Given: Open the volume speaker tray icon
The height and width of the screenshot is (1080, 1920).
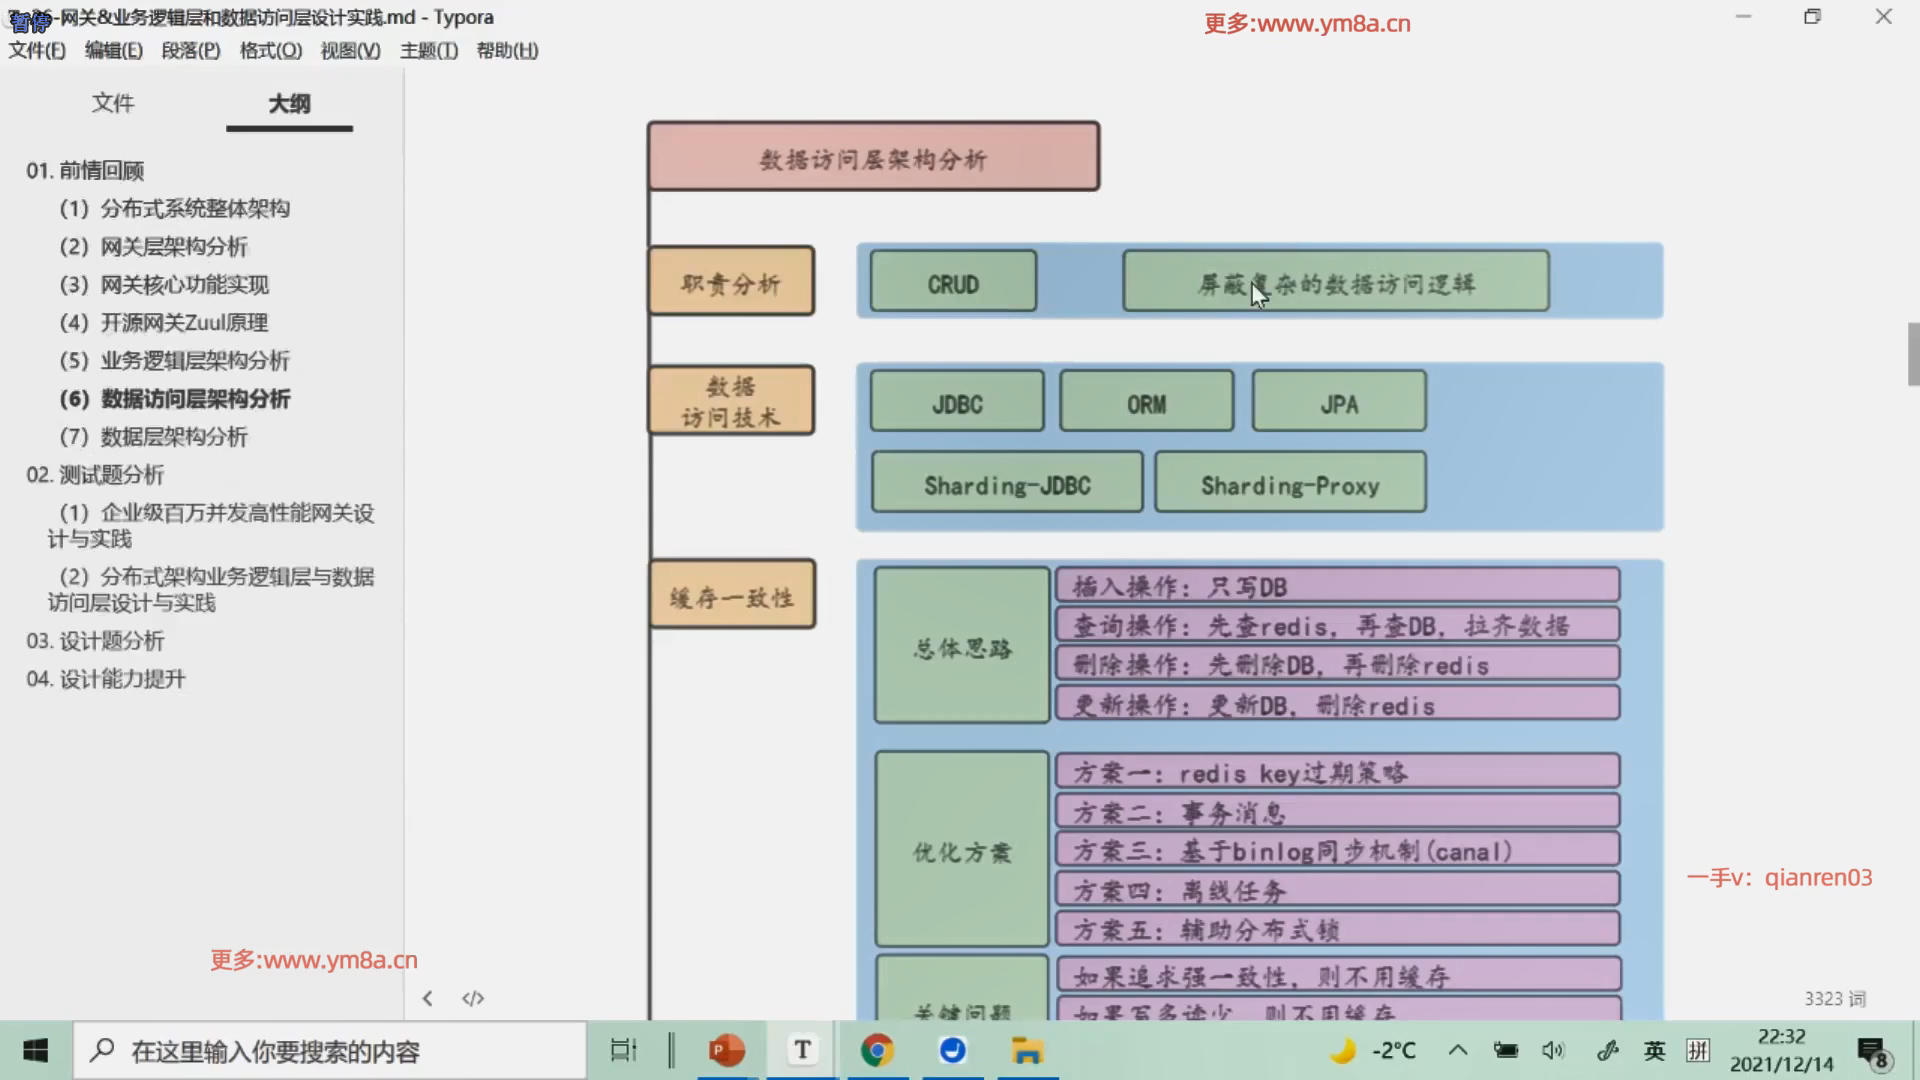Looking at the screenshot, I should (x=1552, y=1050).
